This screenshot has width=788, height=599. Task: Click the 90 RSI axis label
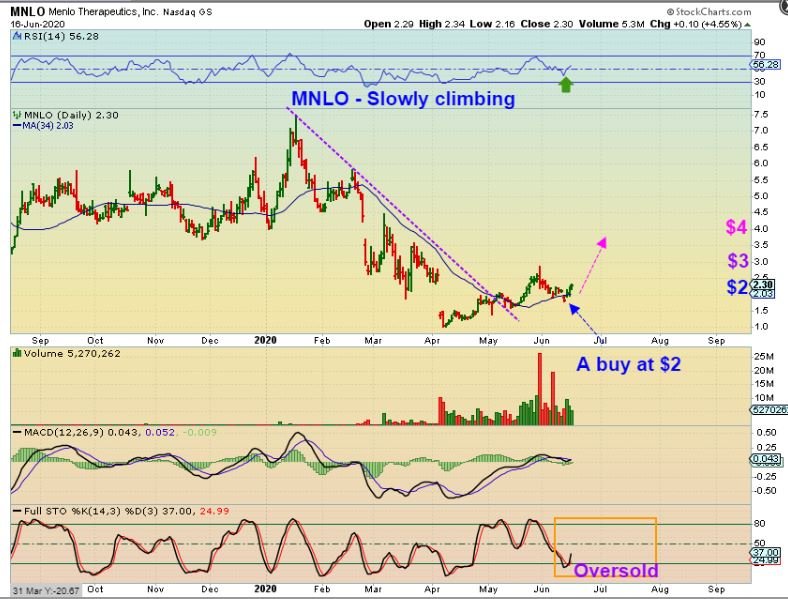coord(759,42)
